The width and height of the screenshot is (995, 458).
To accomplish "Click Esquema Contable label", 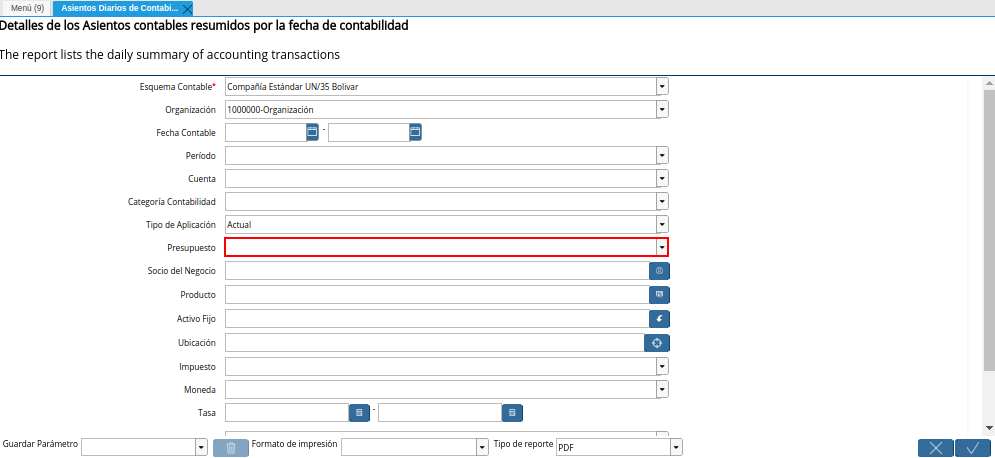I will (x=178, y=87).
